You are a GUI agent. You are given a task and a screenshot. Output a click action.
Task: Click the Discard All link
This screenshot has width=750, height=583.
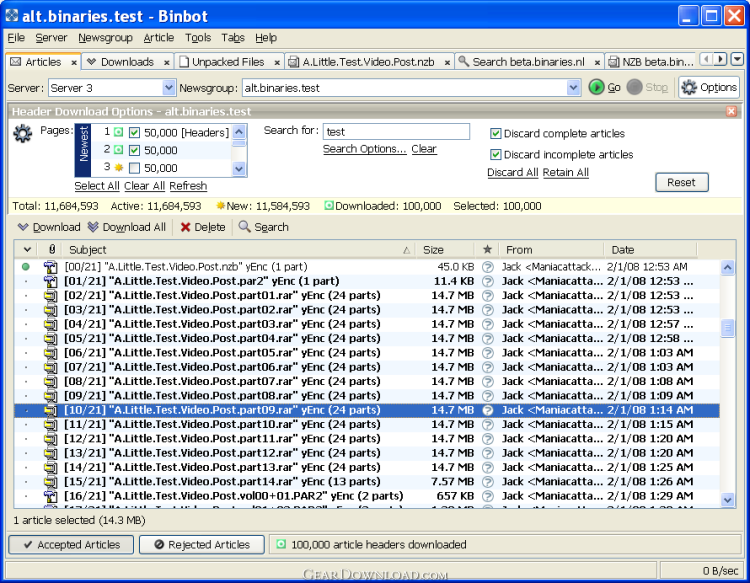click(x=512, y=172)
